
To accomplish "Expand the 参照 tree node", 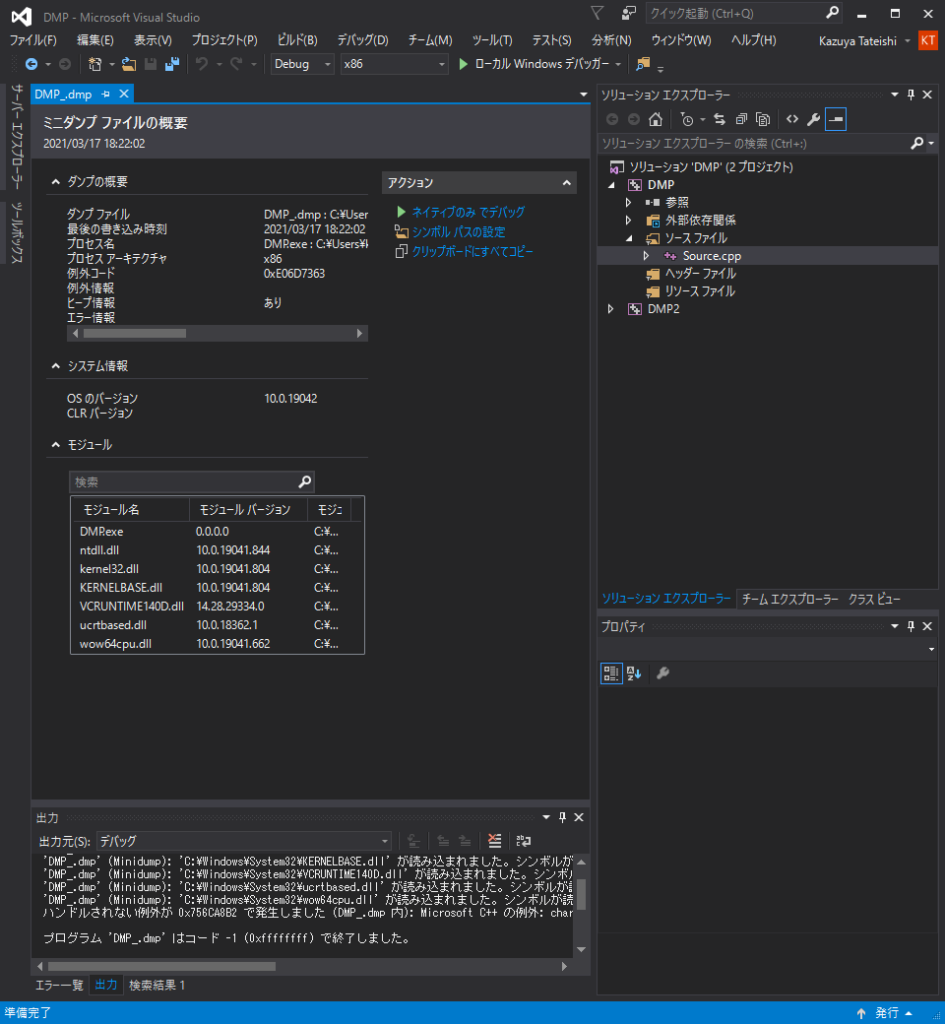I will click(628, 202).
